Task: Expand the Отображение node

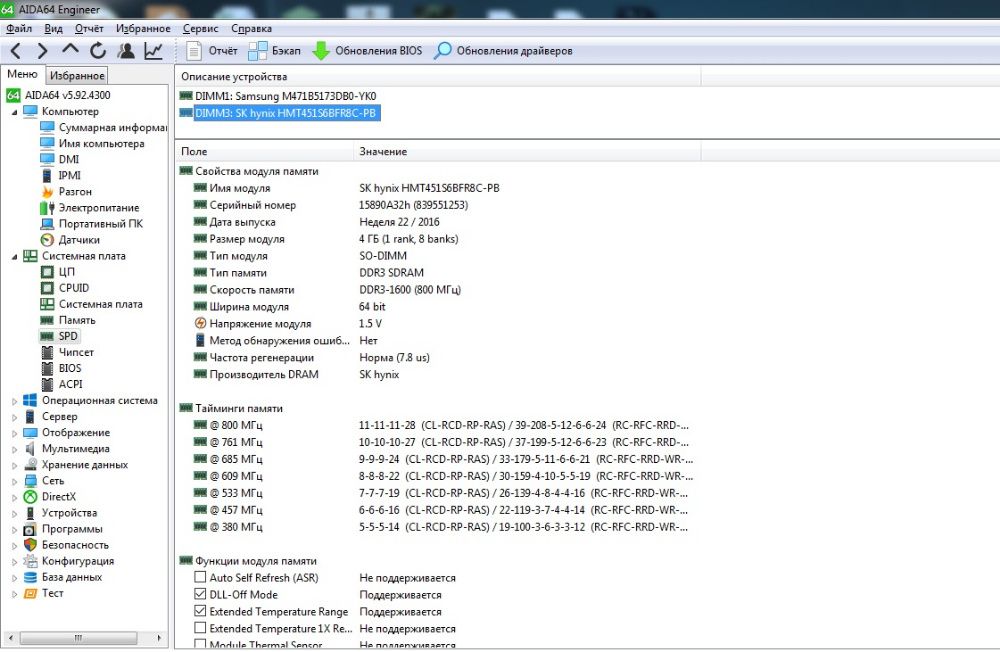Action: pyautogui.click(x=15, y=433)
